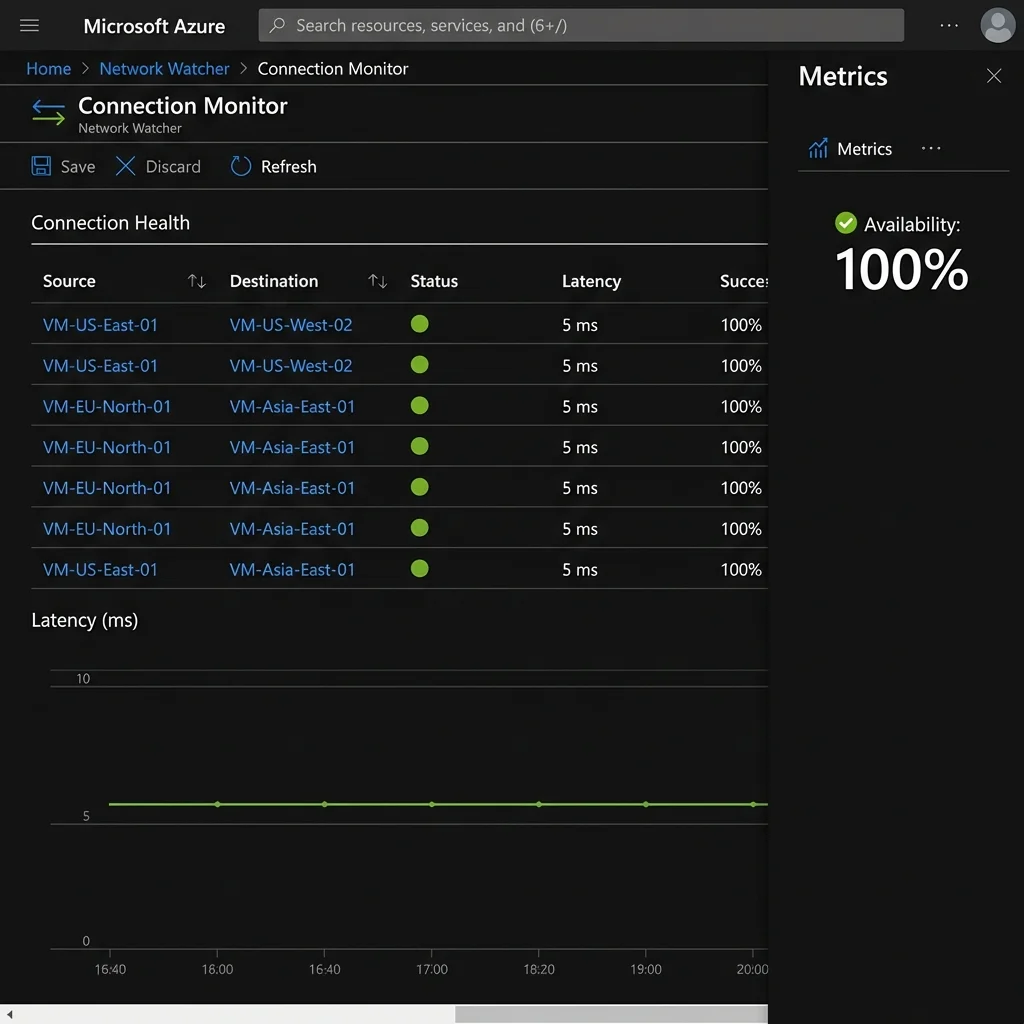
Task: Sort by the Source column arrows
Action: click(197, 281)
